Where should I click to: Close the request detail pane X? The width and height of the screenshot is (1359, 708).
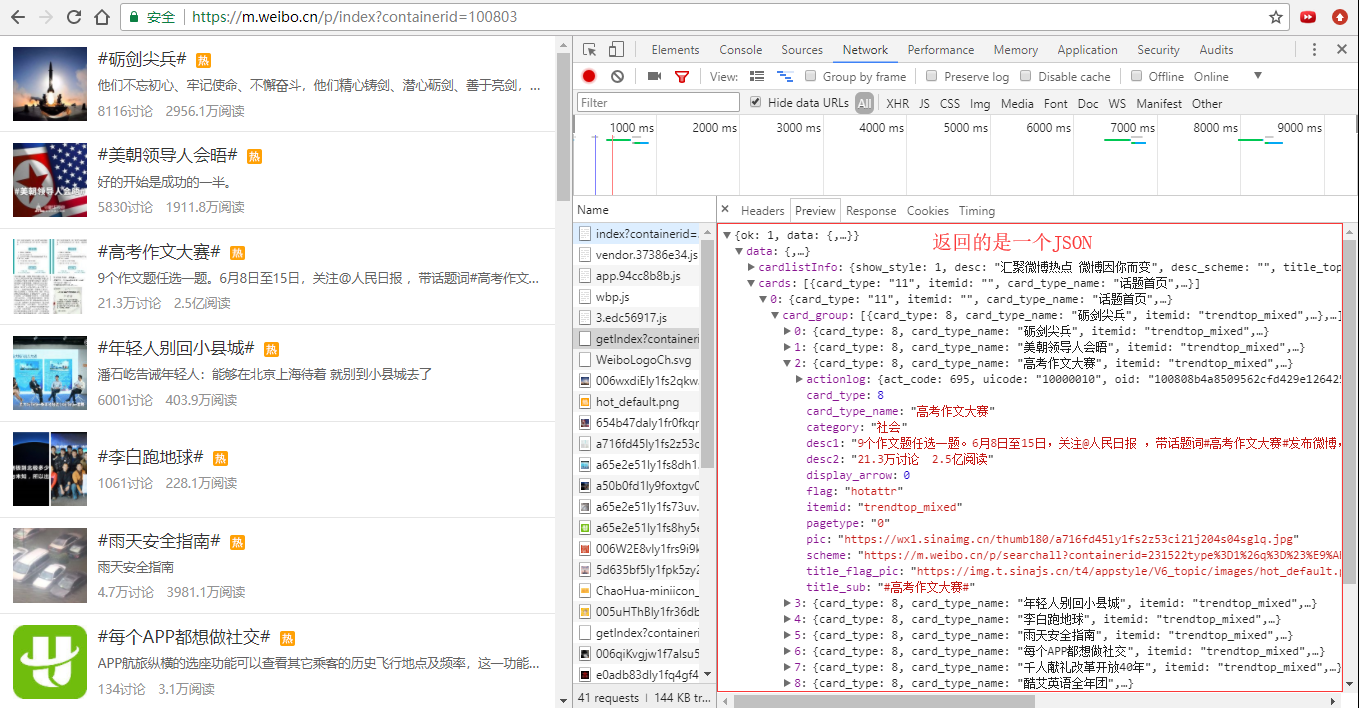725,210
